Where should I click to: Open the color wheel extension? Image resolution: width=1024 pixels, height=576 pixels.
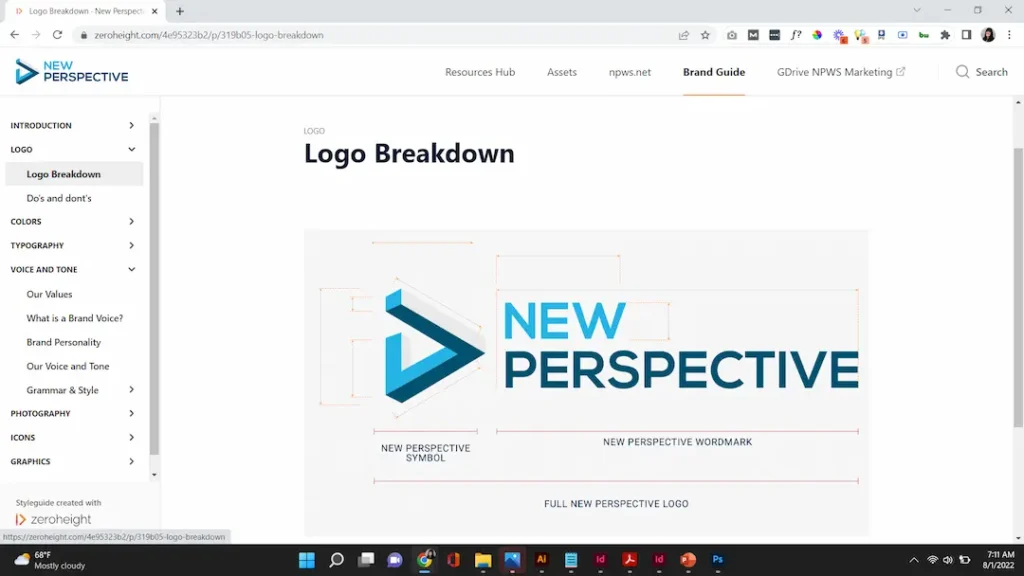pyautogui.click(x=817, y=35)
